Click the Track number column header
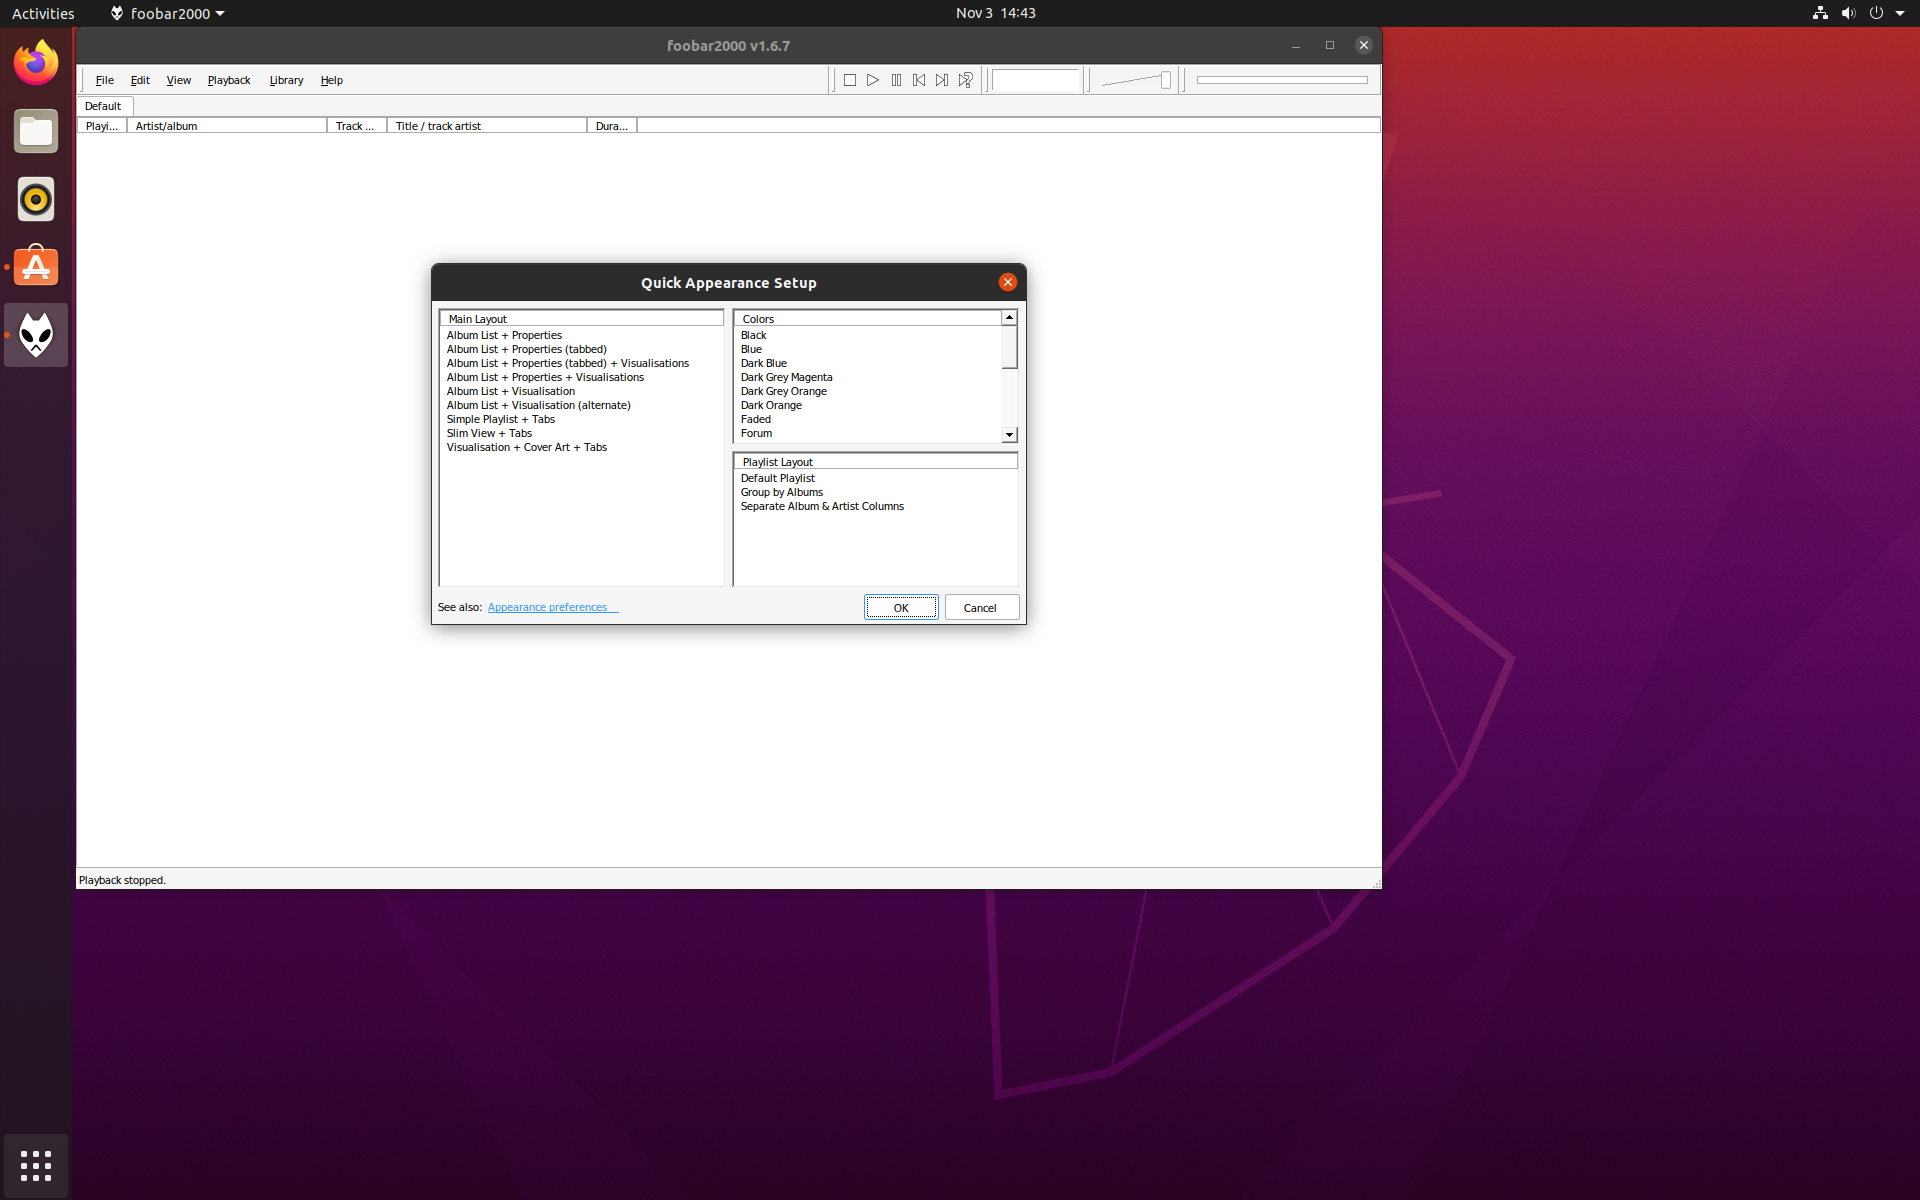Viewport: 1920px width, 1200px height. coord(357,126)
